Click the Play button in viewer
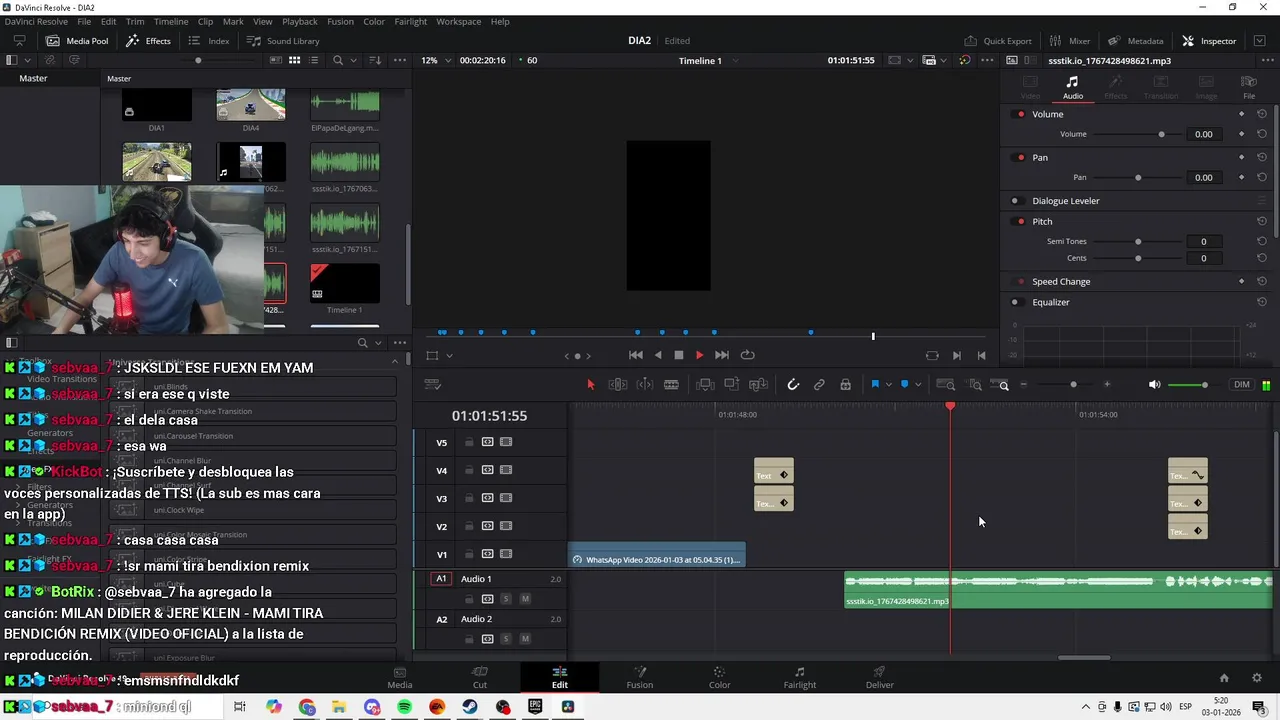1280x720 pixels. (x=699, y=355)
